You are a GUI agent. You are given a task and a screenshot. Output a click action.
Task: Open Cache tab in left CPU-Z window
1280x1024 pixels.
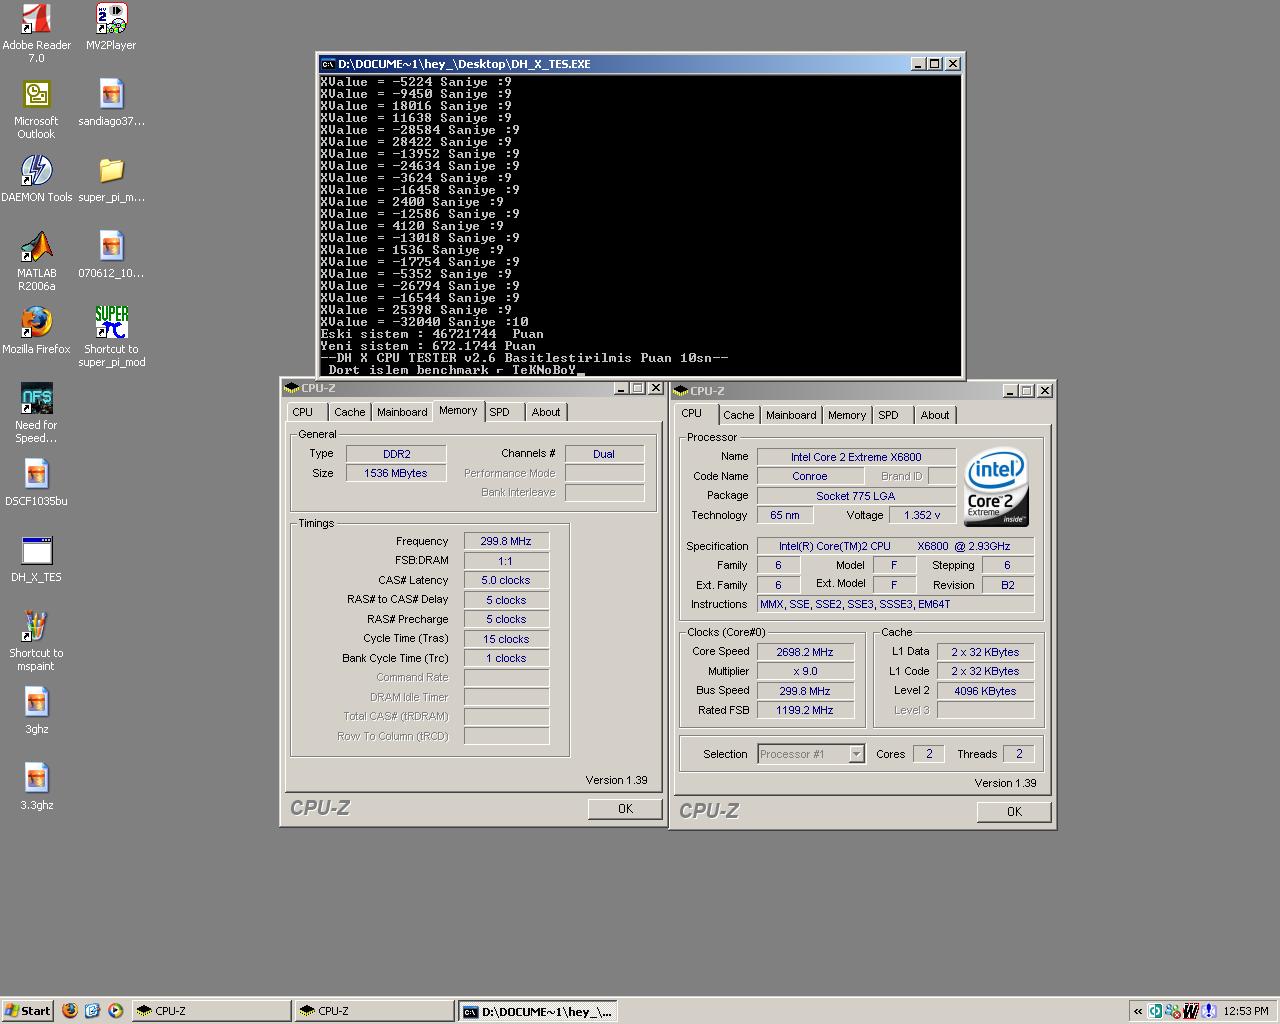349,412
